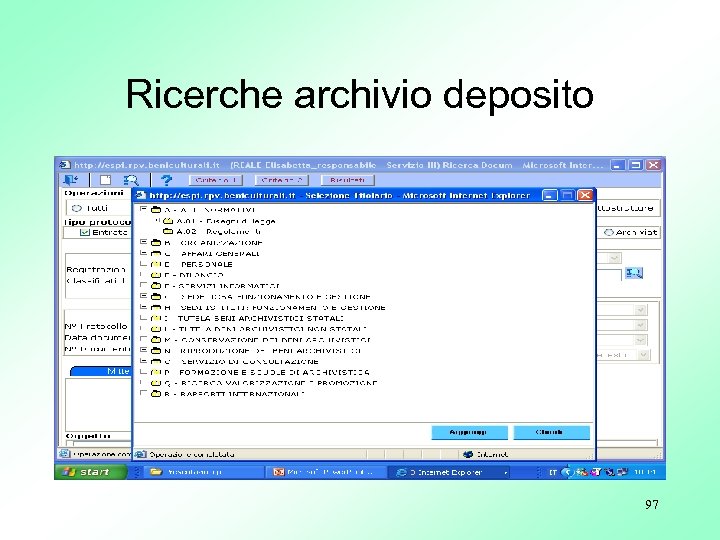Click the exit door icon in the background window toolbar

[x=71, y=180]
